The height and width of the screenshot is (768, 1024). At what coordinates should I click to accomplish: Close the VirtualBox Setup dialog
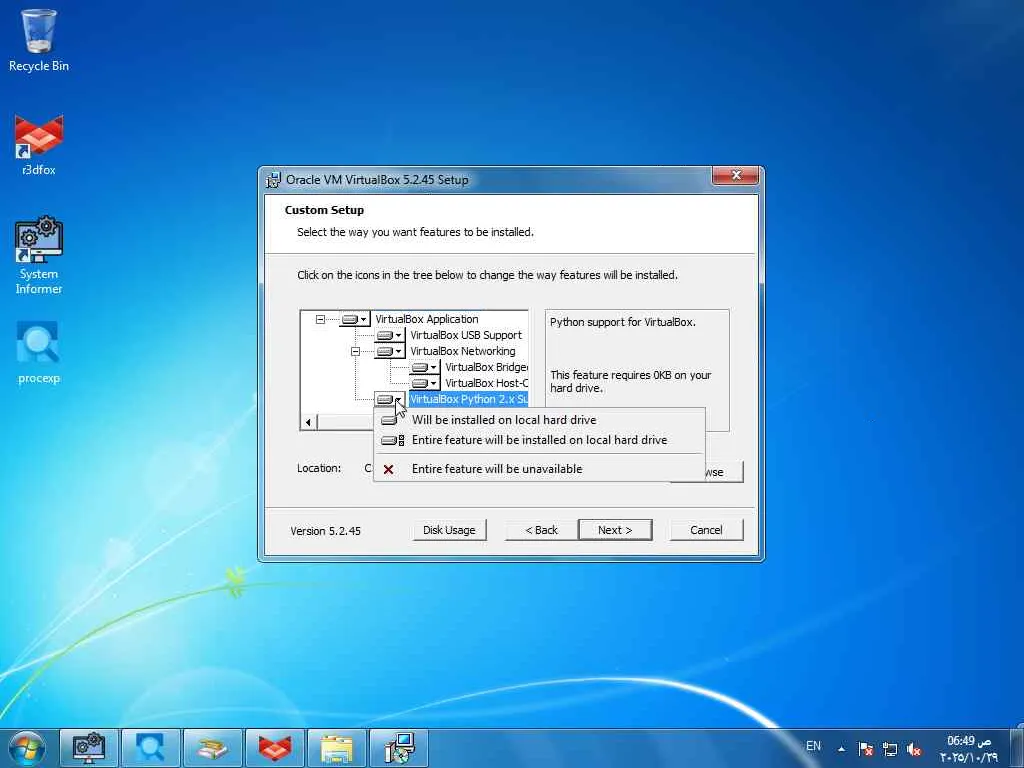point(735,175)
